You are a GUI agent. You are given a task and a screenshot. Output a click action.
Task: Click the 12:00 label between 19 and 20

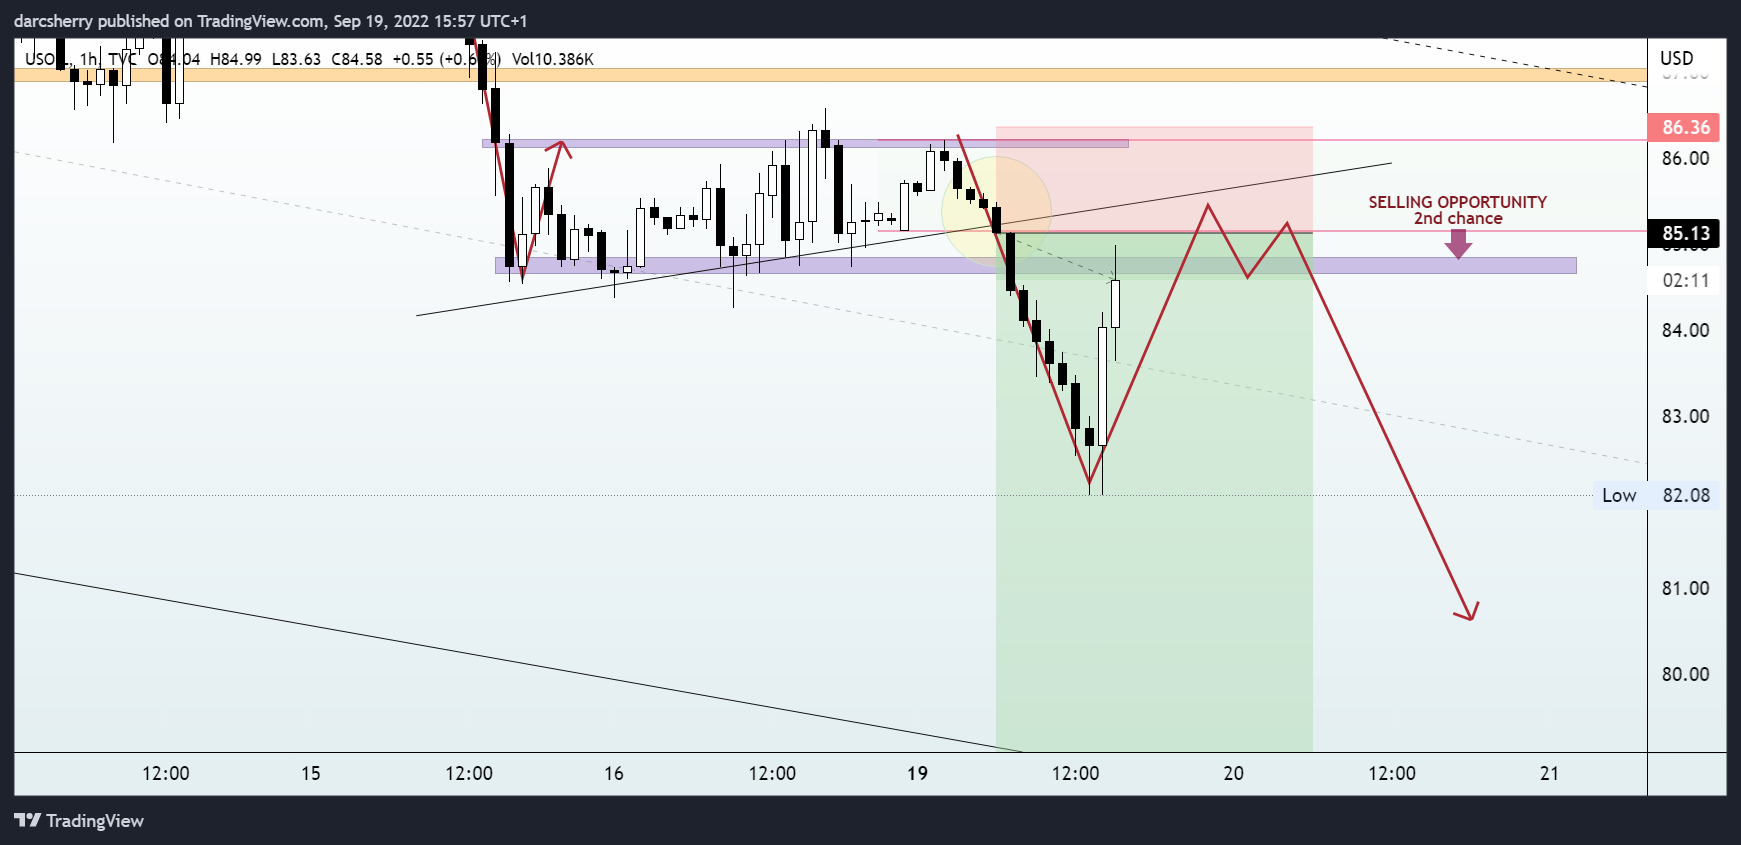(x=1076, y=773)
